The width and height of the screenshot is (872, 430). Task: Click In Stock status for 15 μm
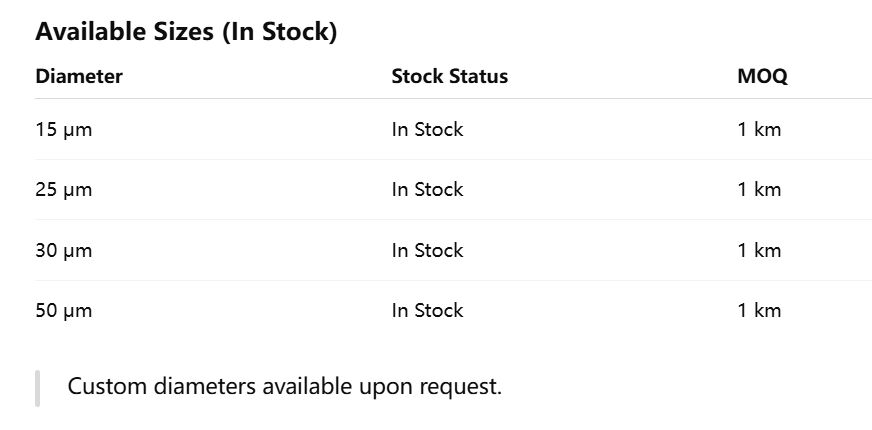[427, 129]
